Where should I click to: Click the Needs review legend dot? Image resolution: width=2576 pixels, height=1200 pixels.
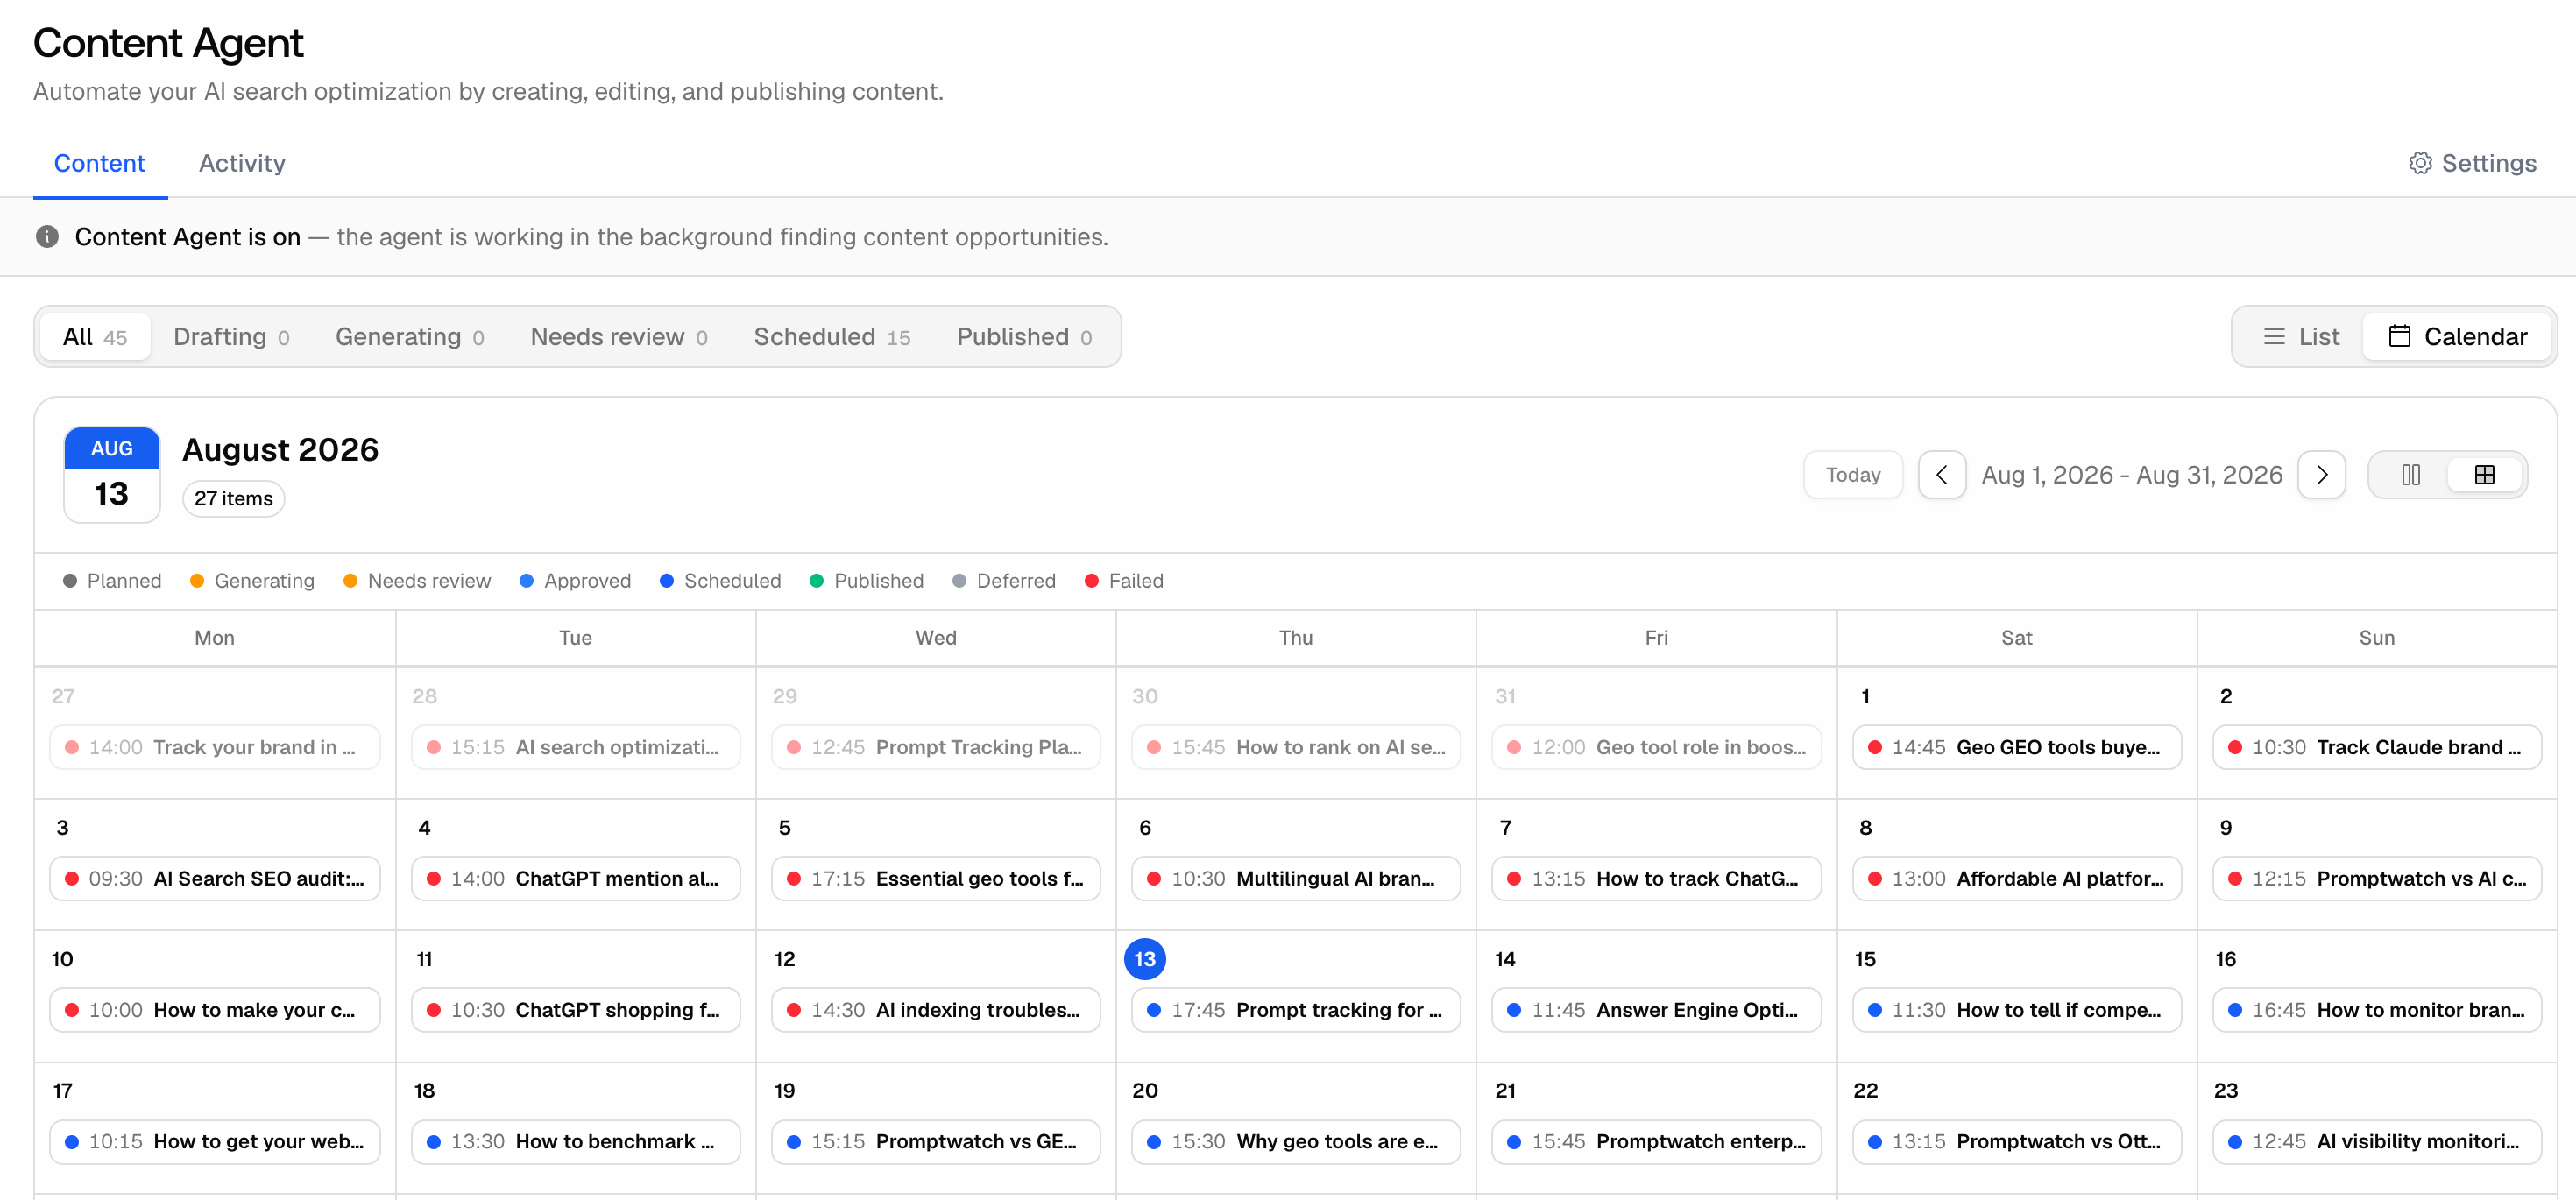(x=351, y=581)
